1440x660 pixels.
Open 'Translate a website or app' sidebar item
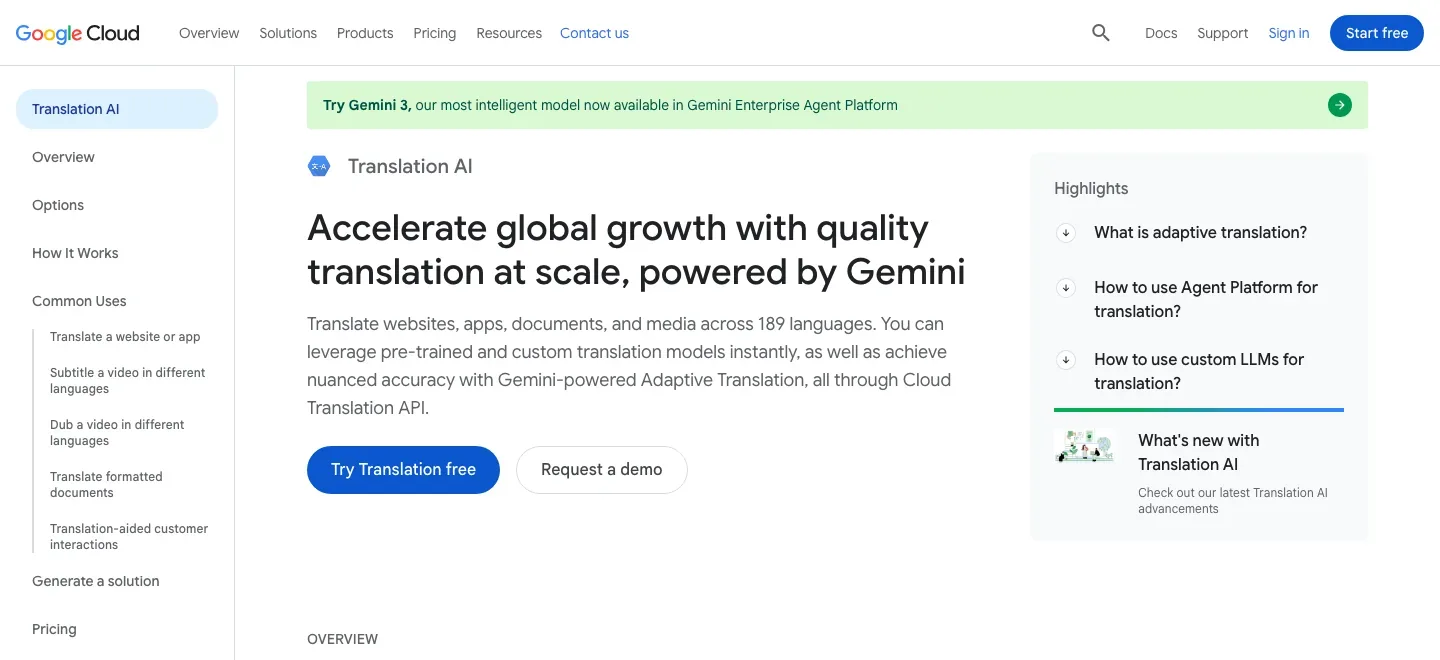point(125,337)
